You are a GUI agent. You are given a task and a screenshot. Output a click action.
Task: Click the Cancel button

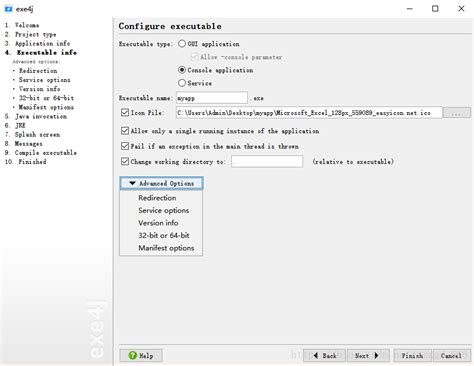[x=451, y=356]
